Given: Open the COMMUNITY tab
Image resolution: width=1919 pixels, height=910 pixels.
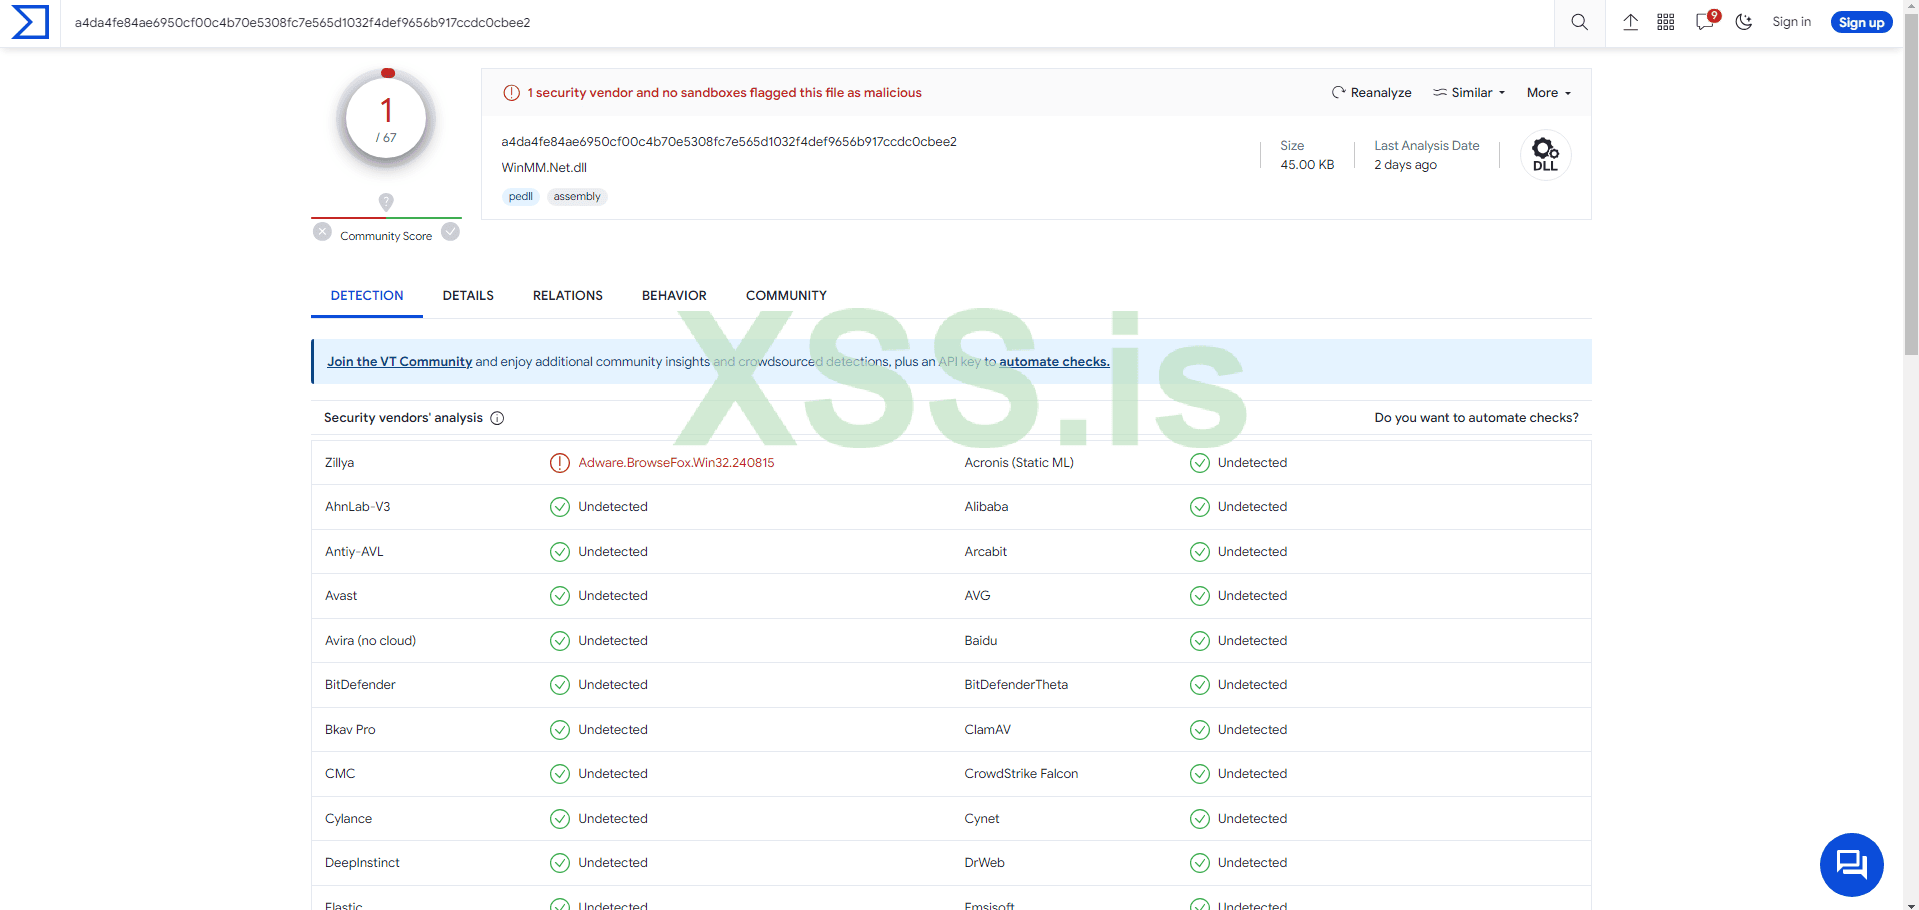Looking at the screenshot, I should [x=786, y=296].
